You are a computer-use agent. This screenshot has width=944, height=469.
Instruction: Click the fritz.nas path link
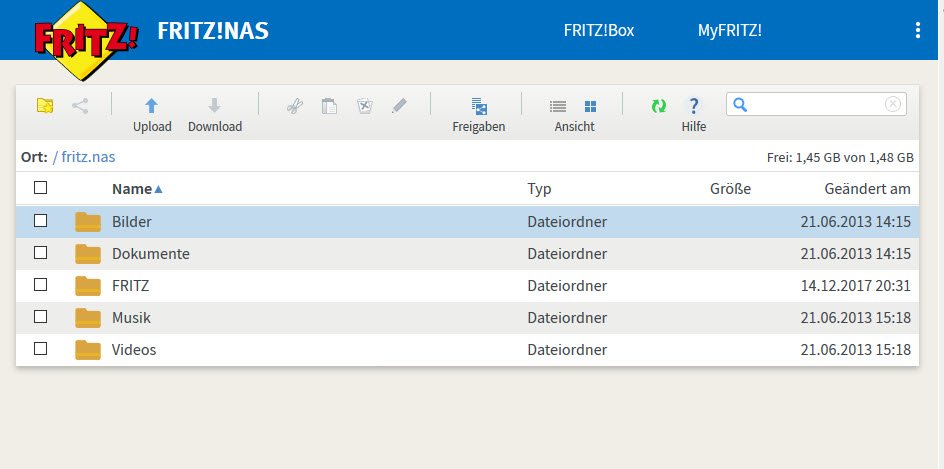point(88,157)
